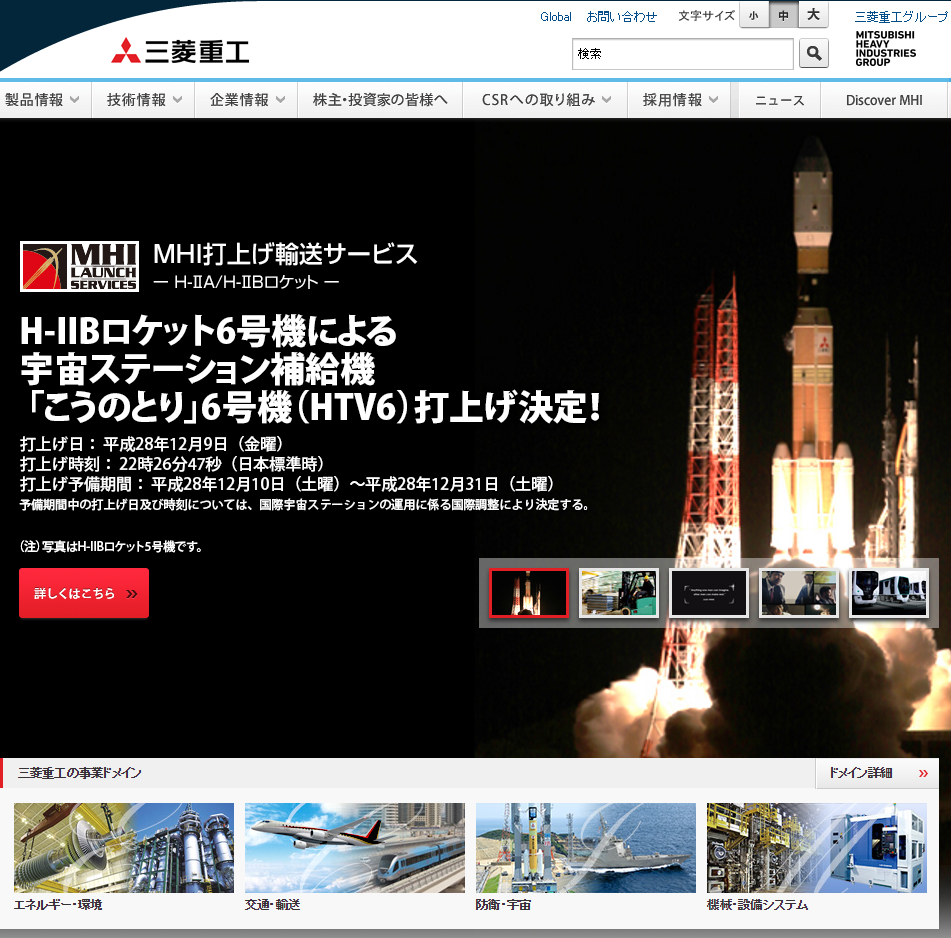Image resolution: width=951 pixels, height=938 pixels.
Task: Click the magnifying glass search button
Action: pos(814,54)
